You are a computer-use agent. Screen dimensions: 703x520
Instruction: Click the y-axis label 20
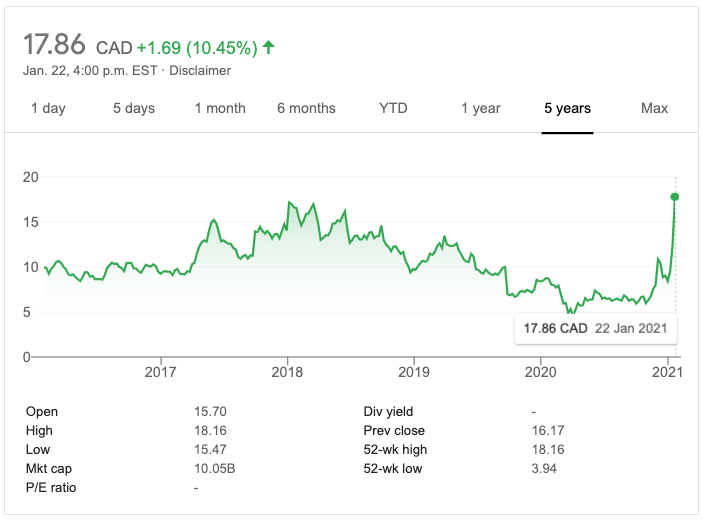[x=30, y=177]
